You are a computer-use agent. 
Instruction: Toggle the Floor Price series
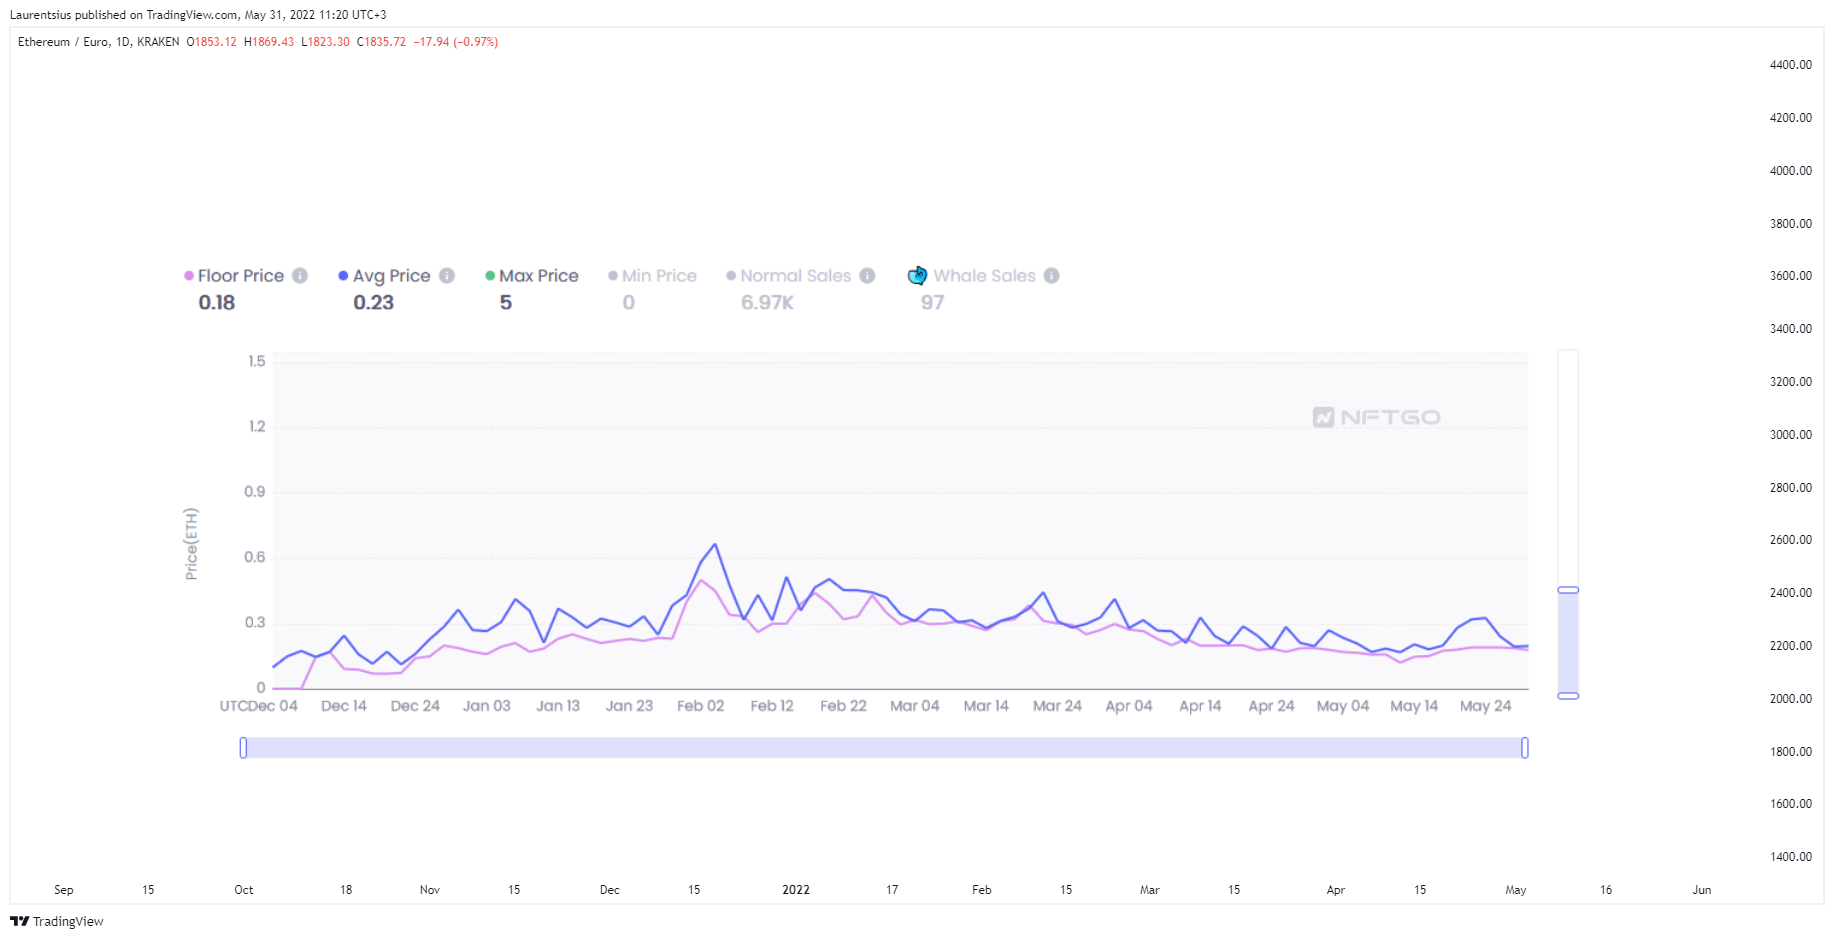point(234,276)
